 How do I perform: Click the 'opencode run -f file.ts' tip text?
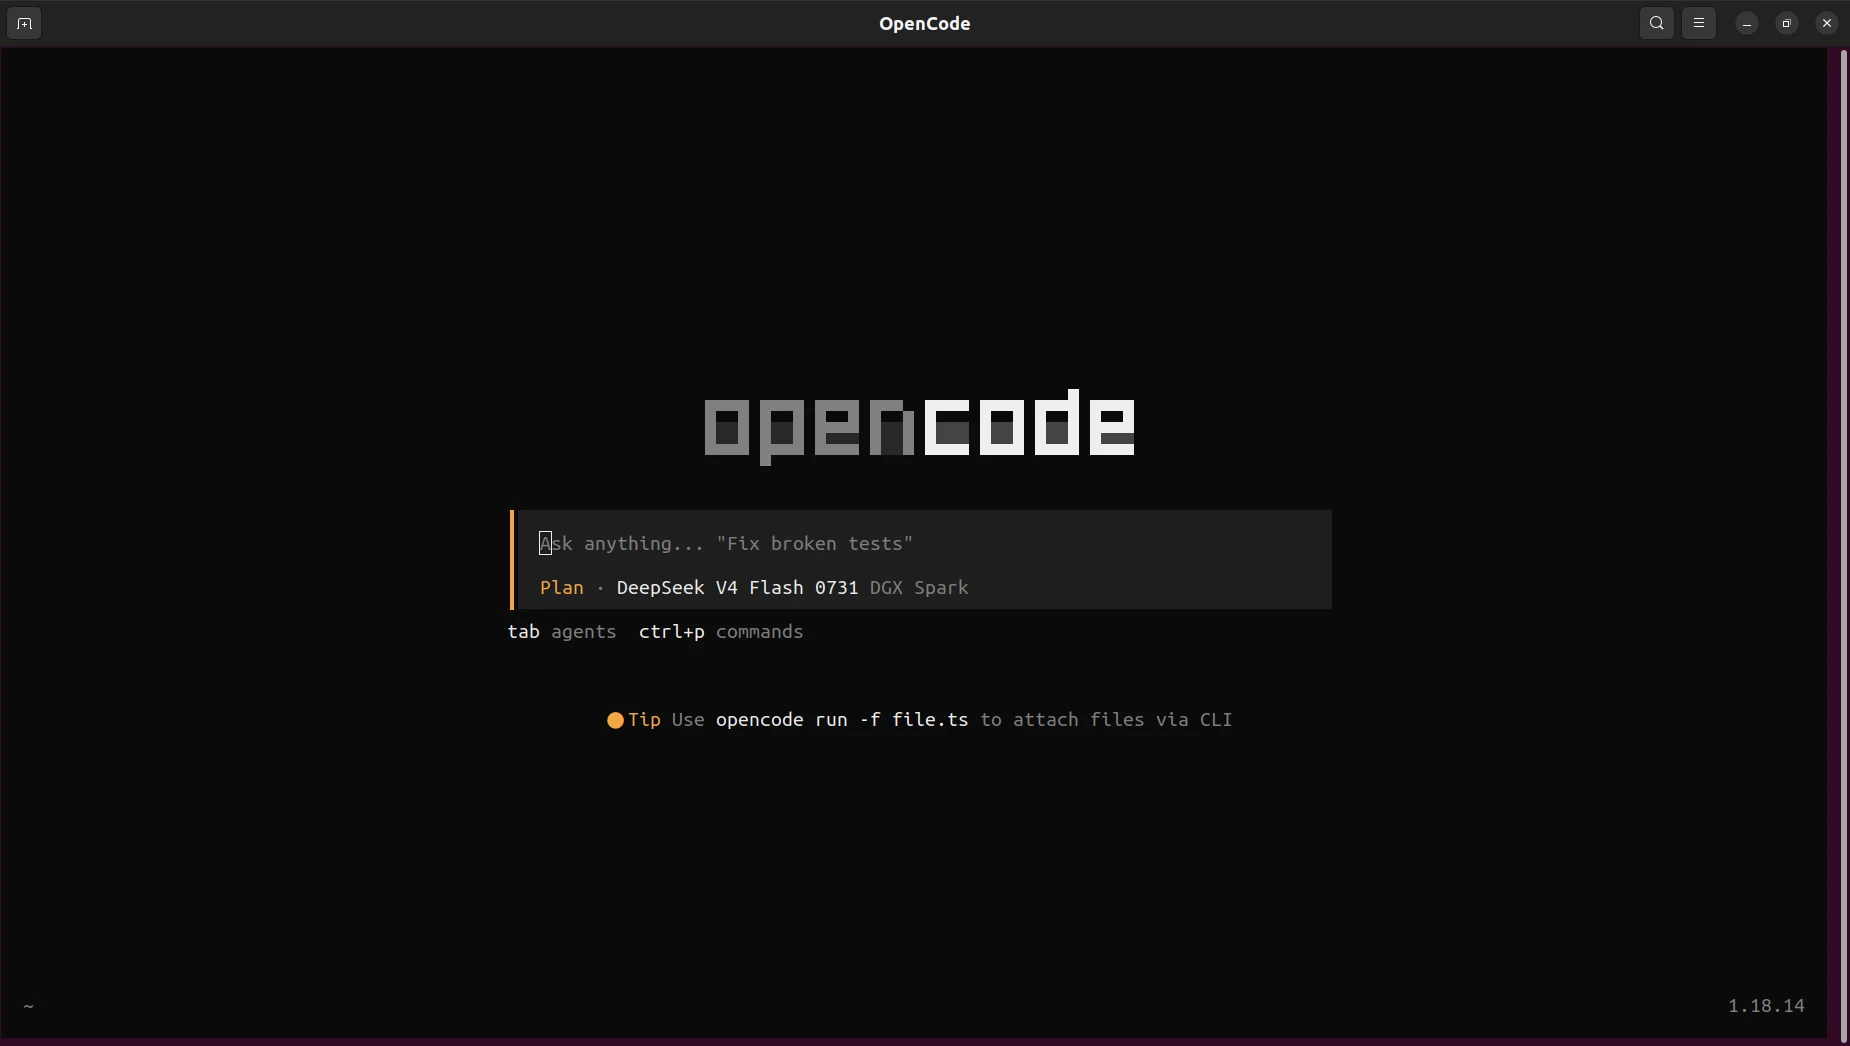[x=842, y=720]
